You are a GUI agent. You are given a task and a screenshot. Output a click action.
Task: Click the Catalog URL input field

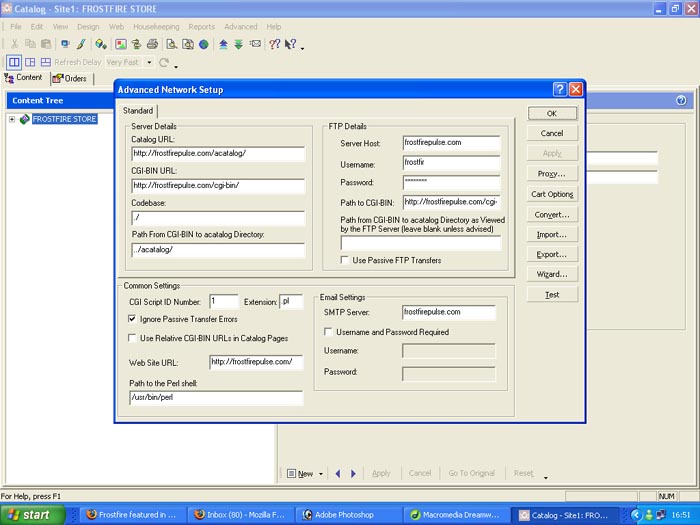(217, 153)
